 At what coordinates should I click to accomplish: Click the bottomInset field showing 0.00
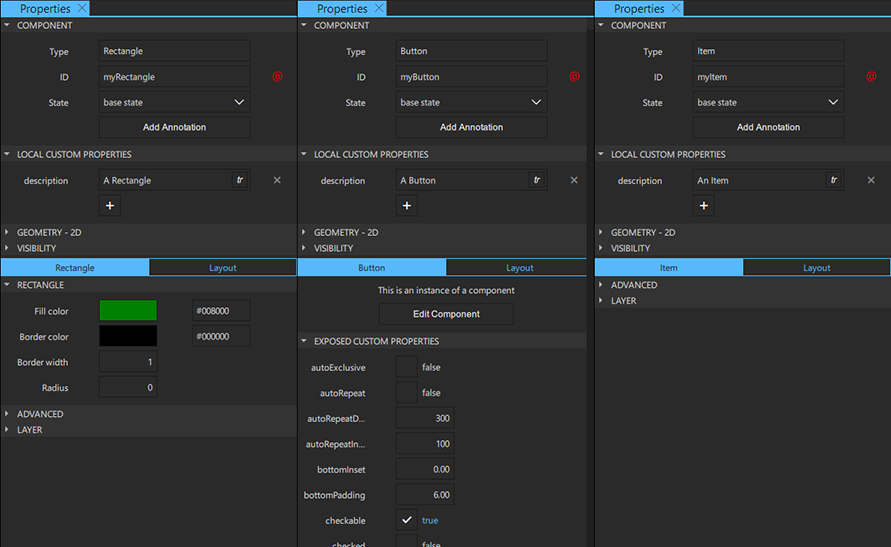tap(425, 469)
